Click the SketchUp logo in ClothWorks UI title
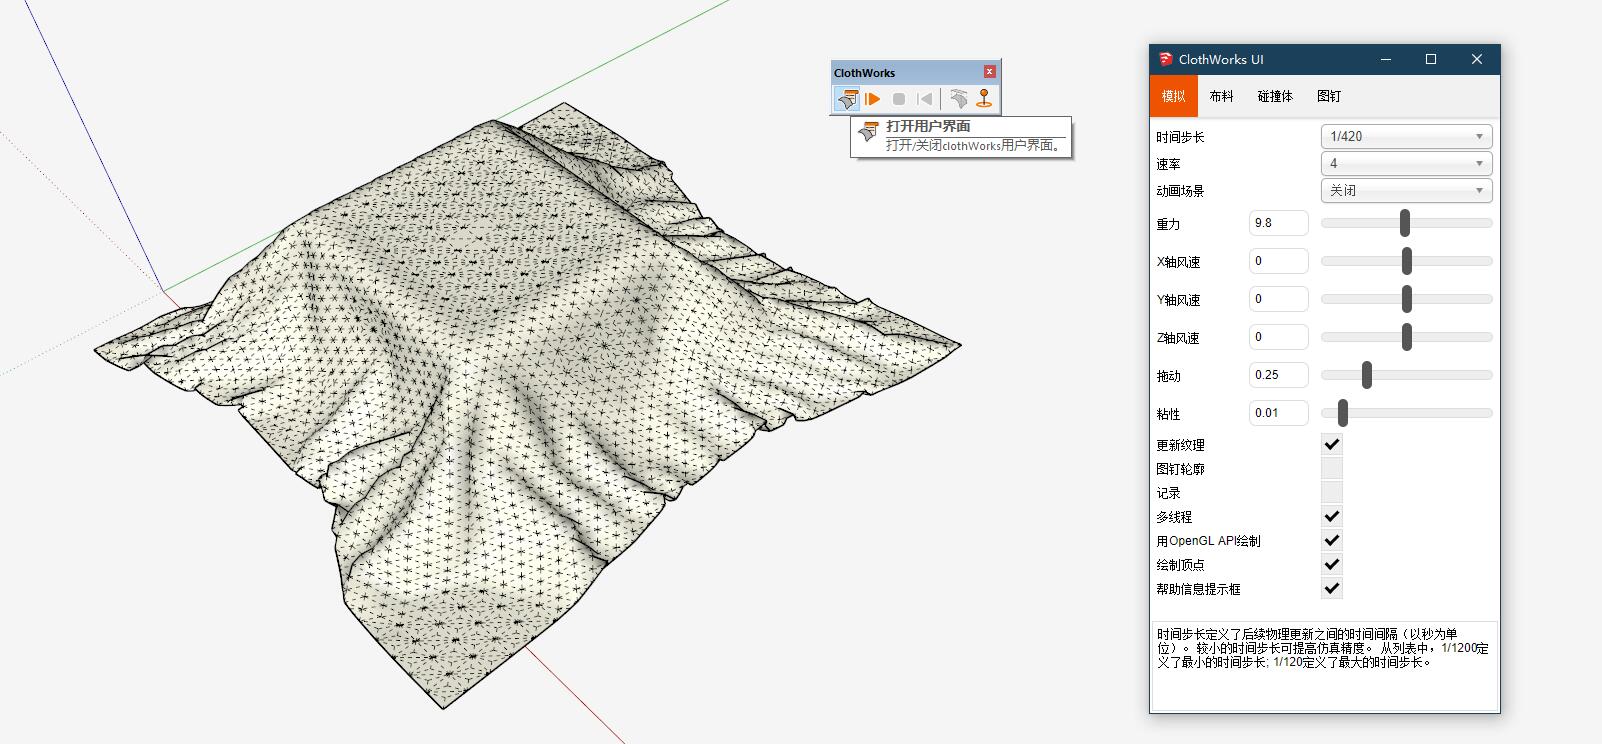The width and height of the screenshot is (1602, 744). pos(1165,59)
